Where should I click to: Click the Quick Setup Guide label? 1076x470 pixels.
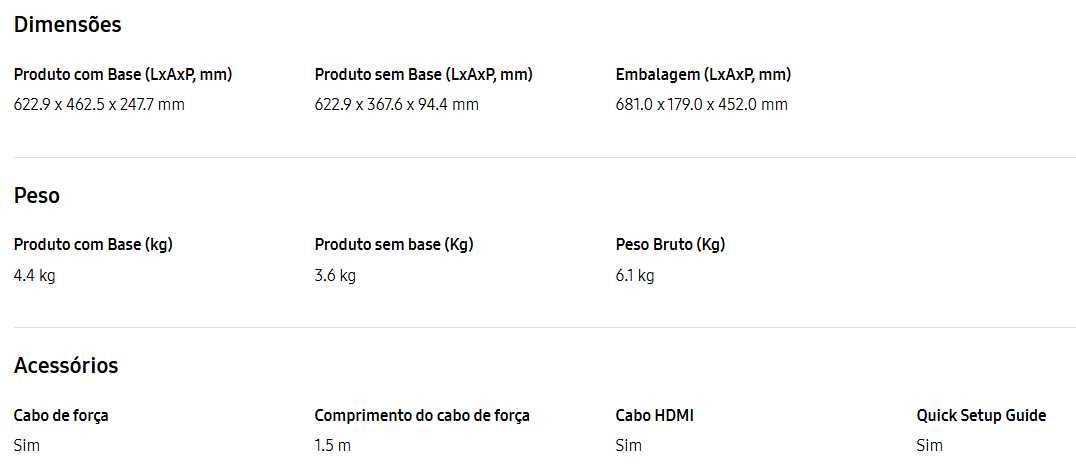[981, 416]
